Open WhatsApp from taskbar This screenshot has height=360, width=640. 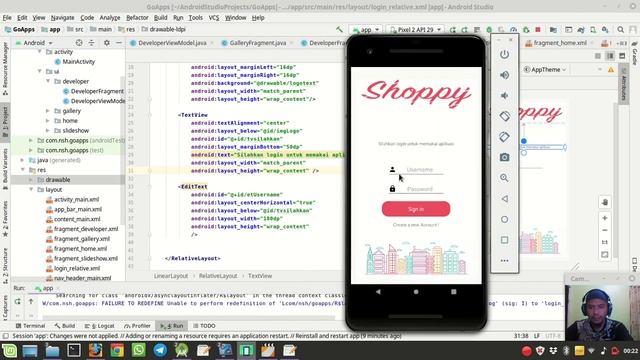[138, 351]
